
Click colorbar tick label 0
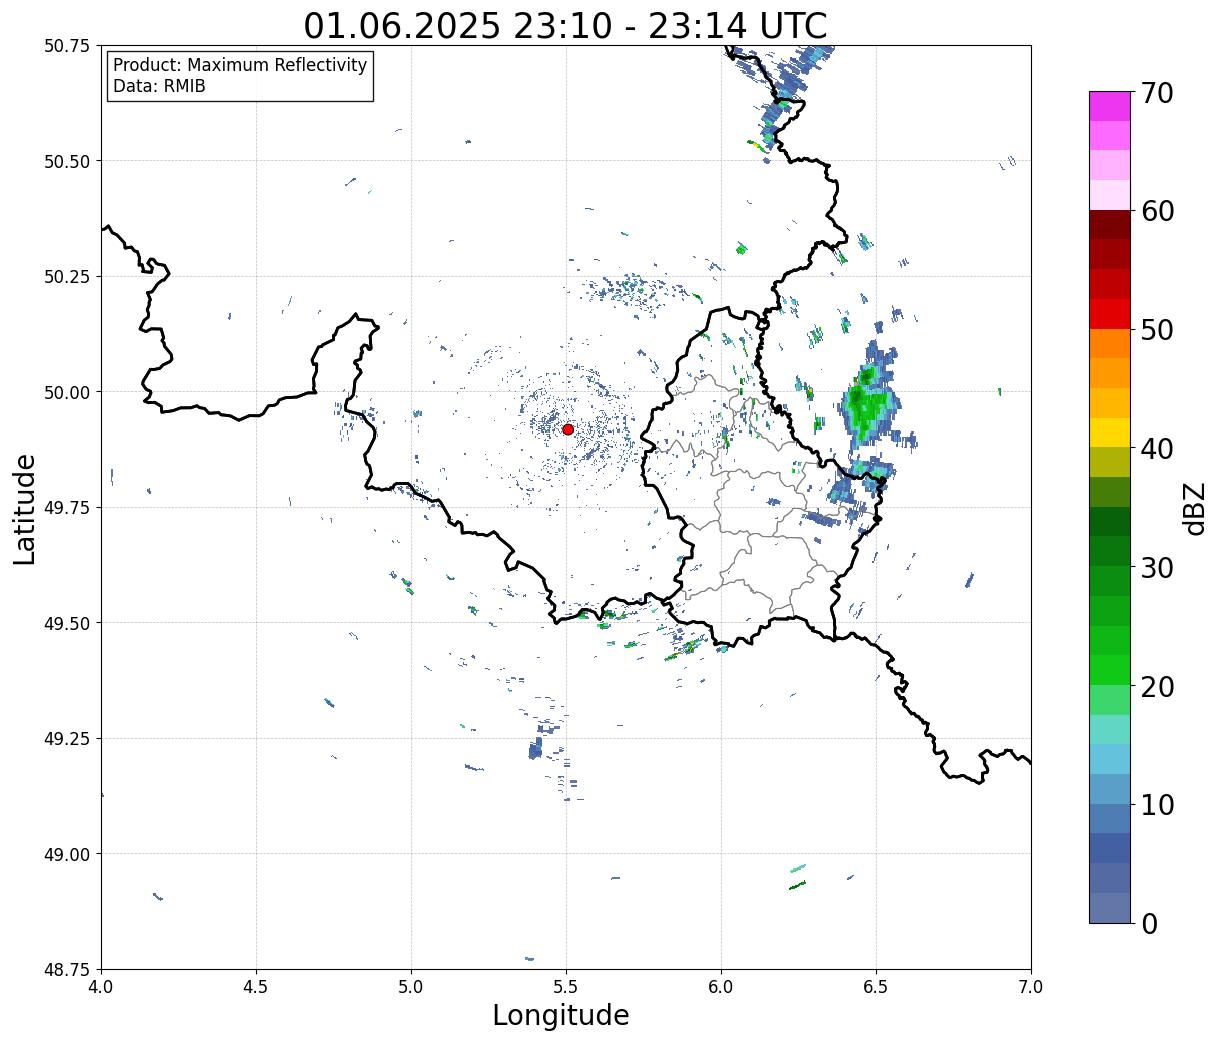pyautogui.click(x=1149, y=923)
